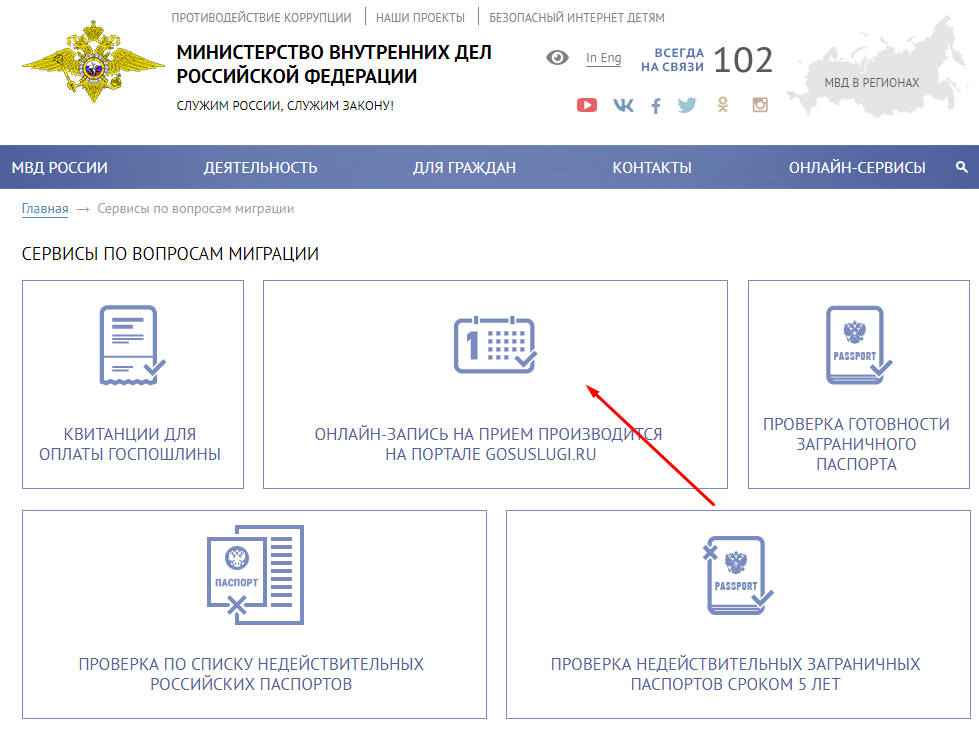Open the Instagram icon link
This screenshot has width=979, height=732.
(x=760, y=105)
